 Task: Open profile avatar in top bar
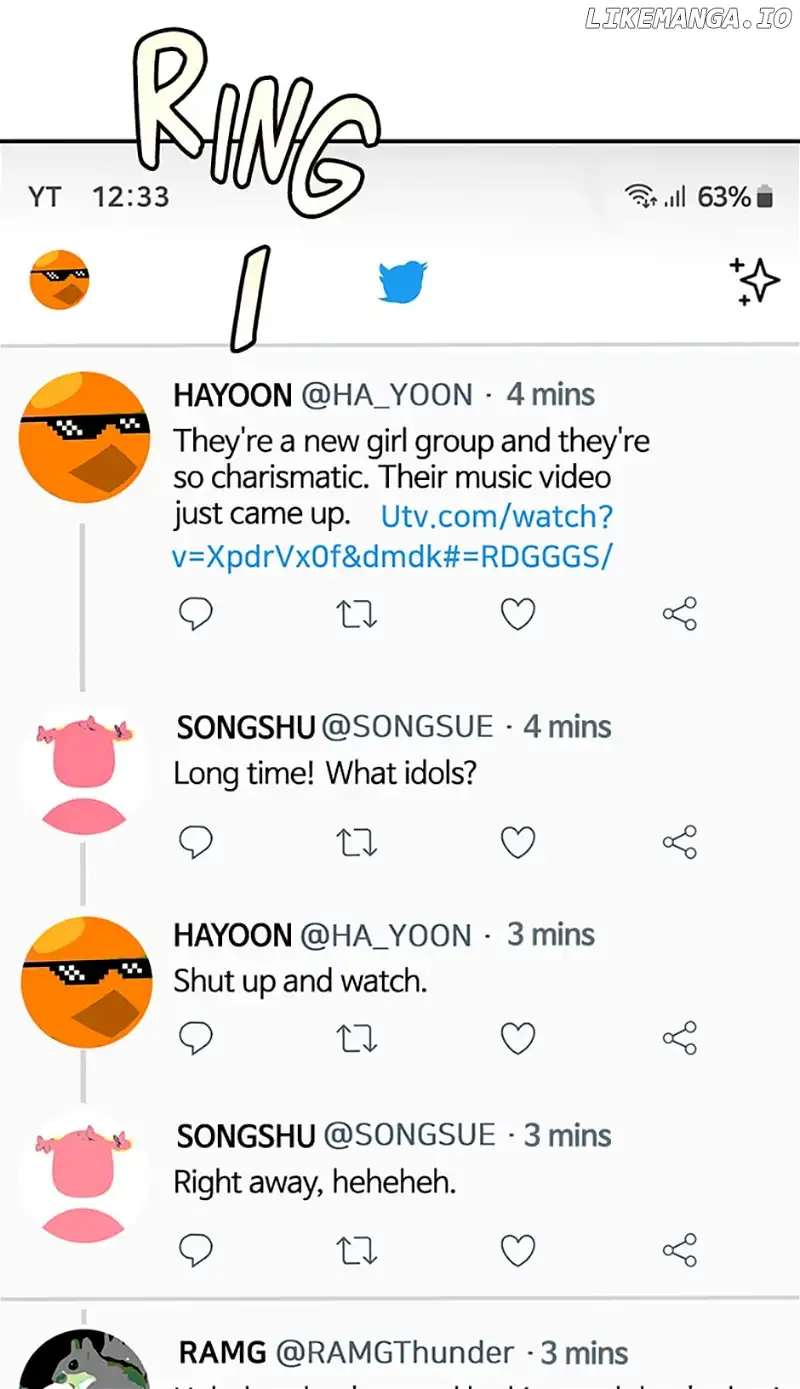[x=60, y=280]
